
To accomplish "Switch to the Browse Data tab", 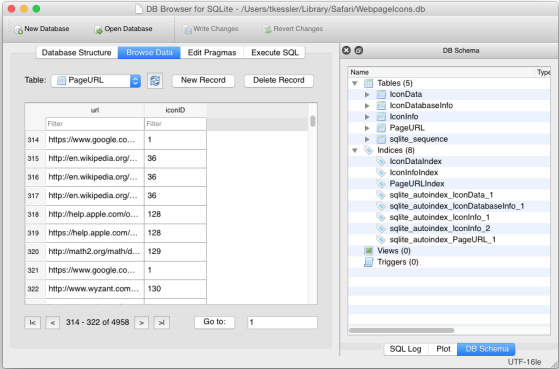I will [149, 52].
